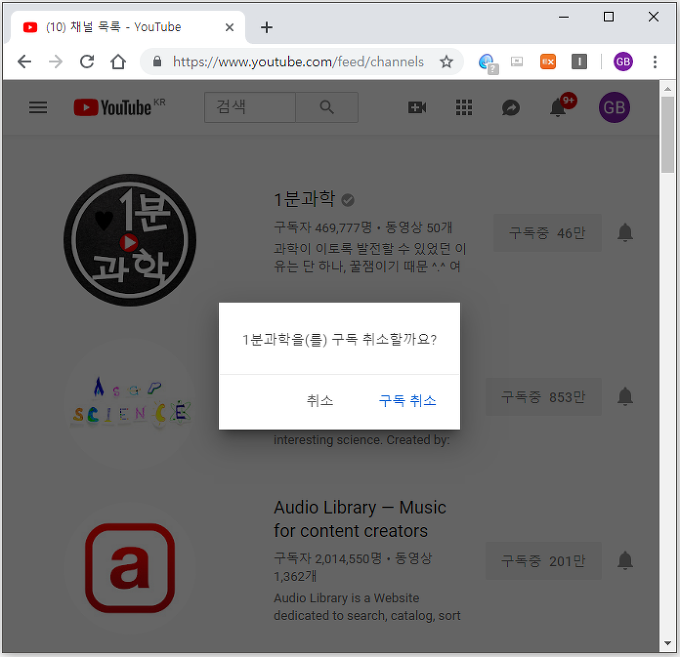Screen dimensions: 680x657
Task: Open the dark gray I extension icon
Action: 579,62
